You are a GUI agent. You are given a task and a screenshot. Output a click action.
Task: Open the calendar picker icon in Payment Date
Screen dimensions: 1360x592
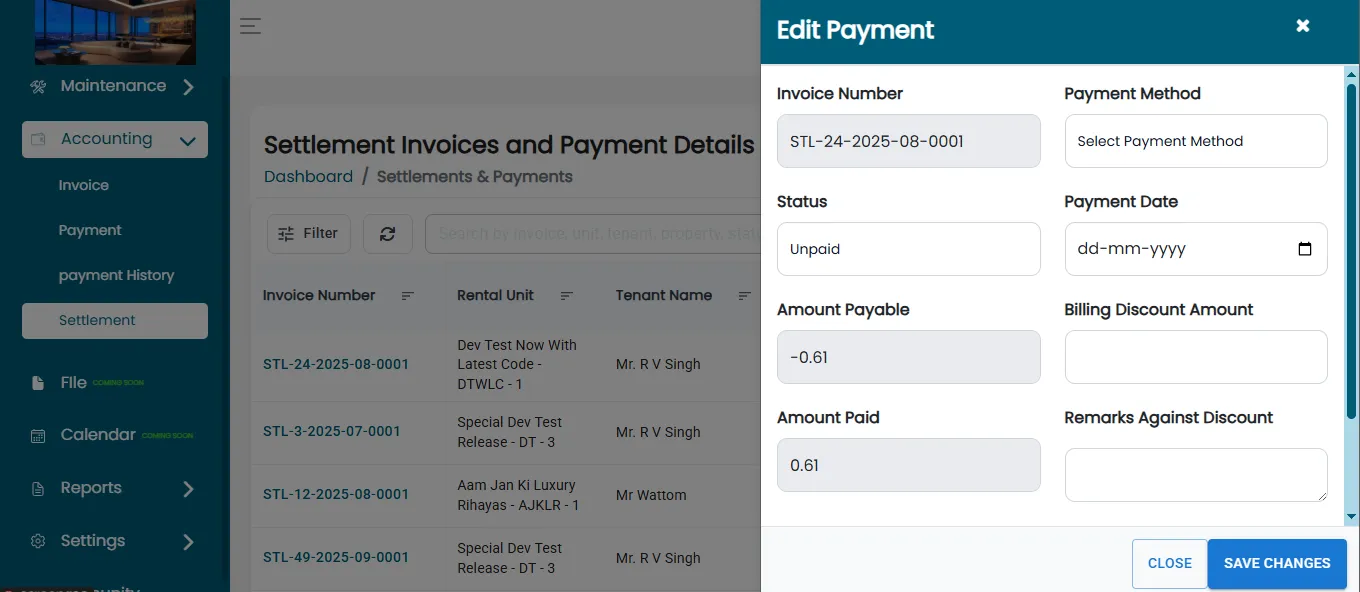coord(1305,249)
